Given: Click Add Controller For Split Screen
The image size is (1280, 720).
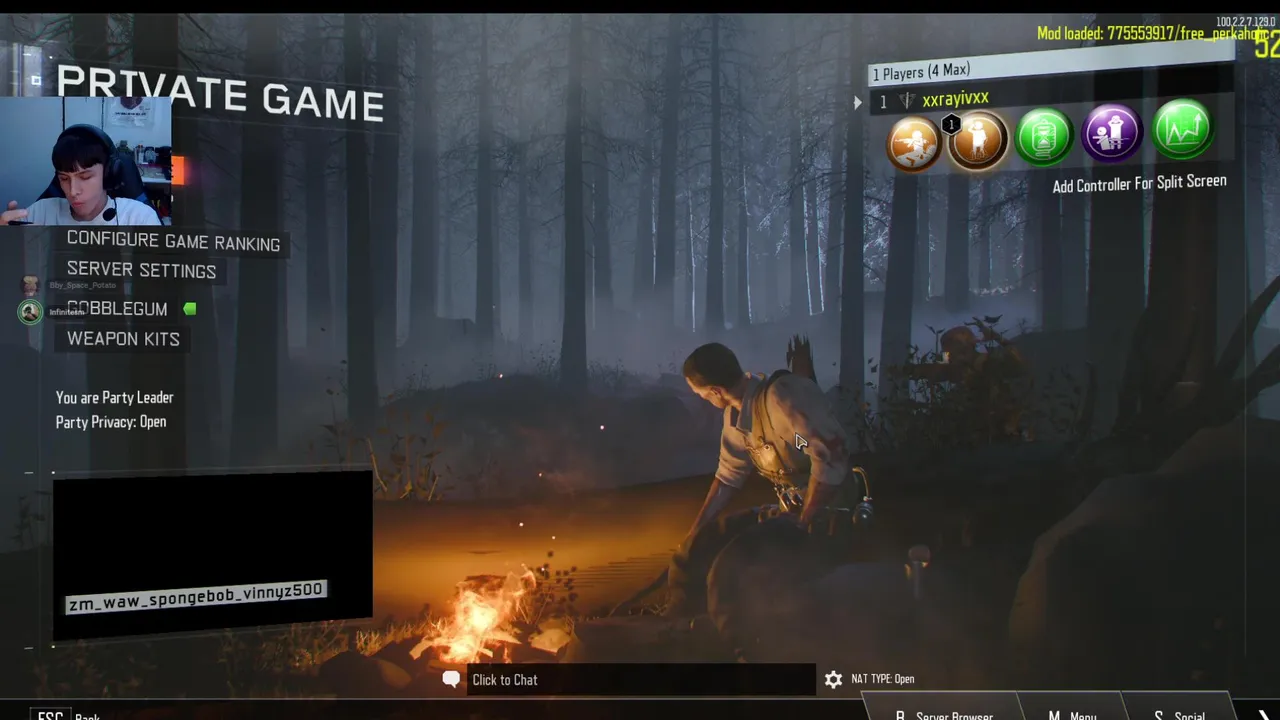Looking at the screenshot, I should pos(1139,184).
